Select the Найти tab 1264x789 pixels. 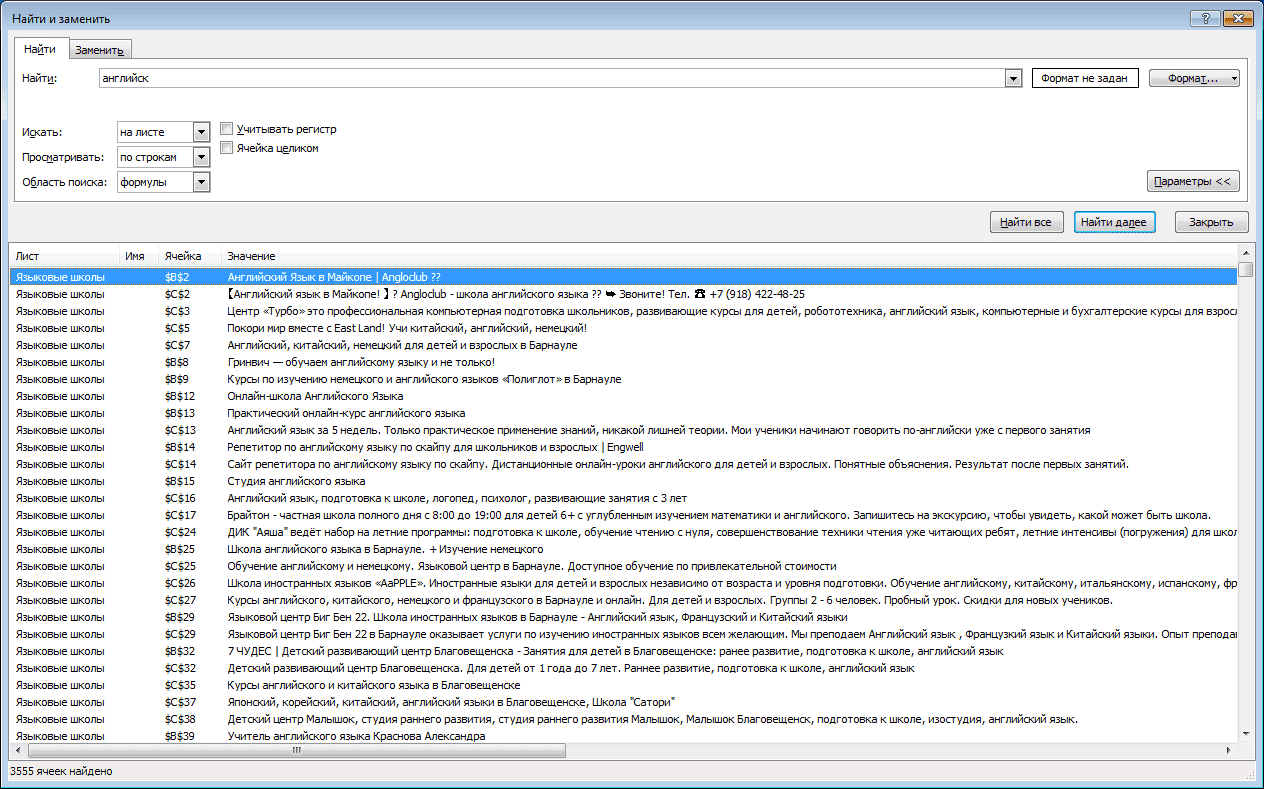tap(40, 49)
